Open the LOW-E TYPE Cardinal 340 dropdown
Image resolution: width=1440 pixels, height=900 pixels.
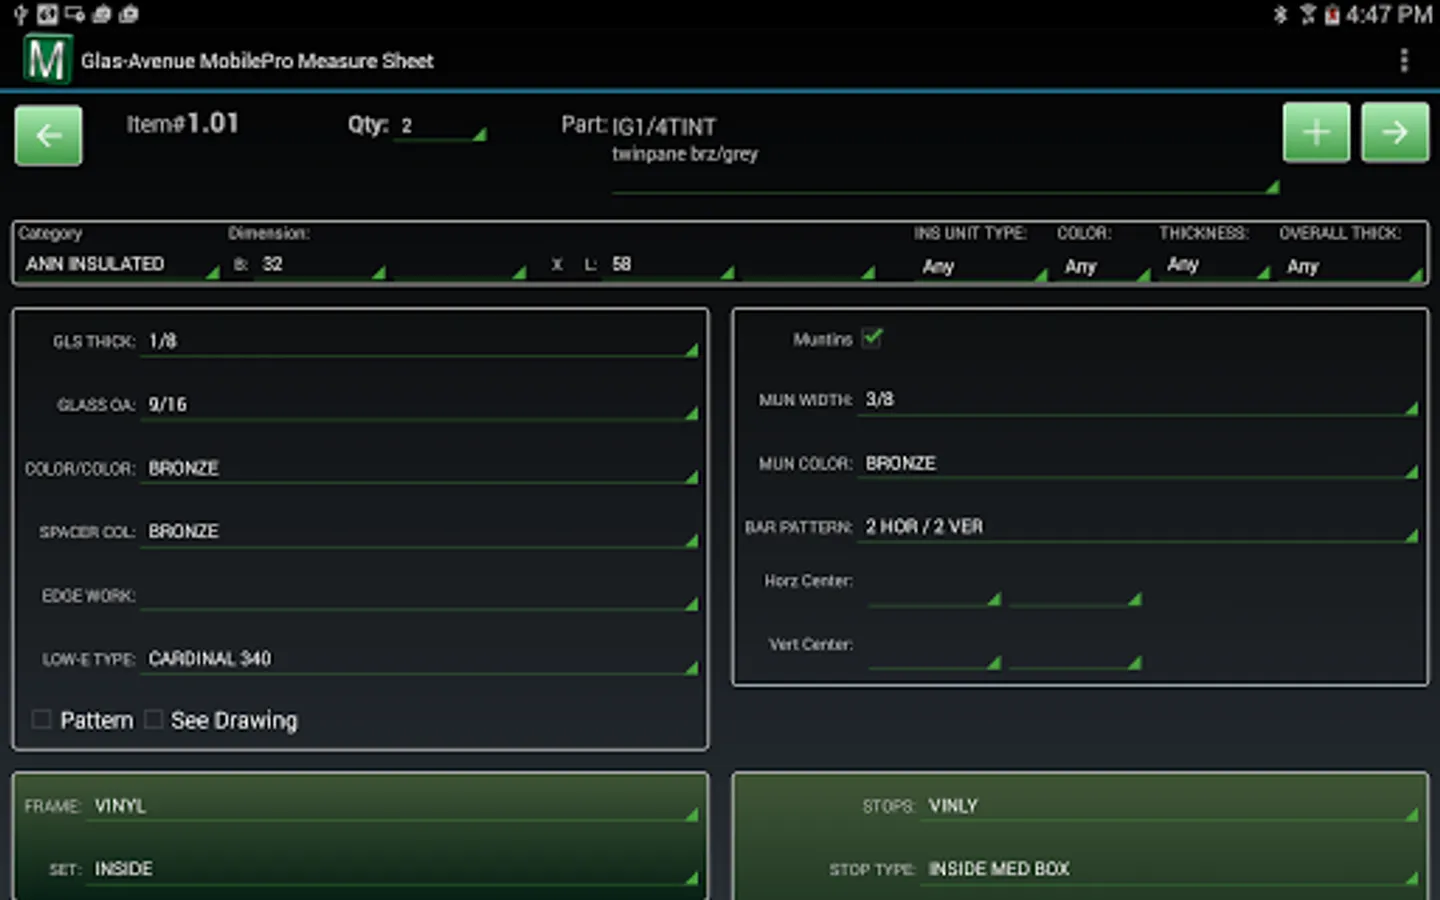418,659
